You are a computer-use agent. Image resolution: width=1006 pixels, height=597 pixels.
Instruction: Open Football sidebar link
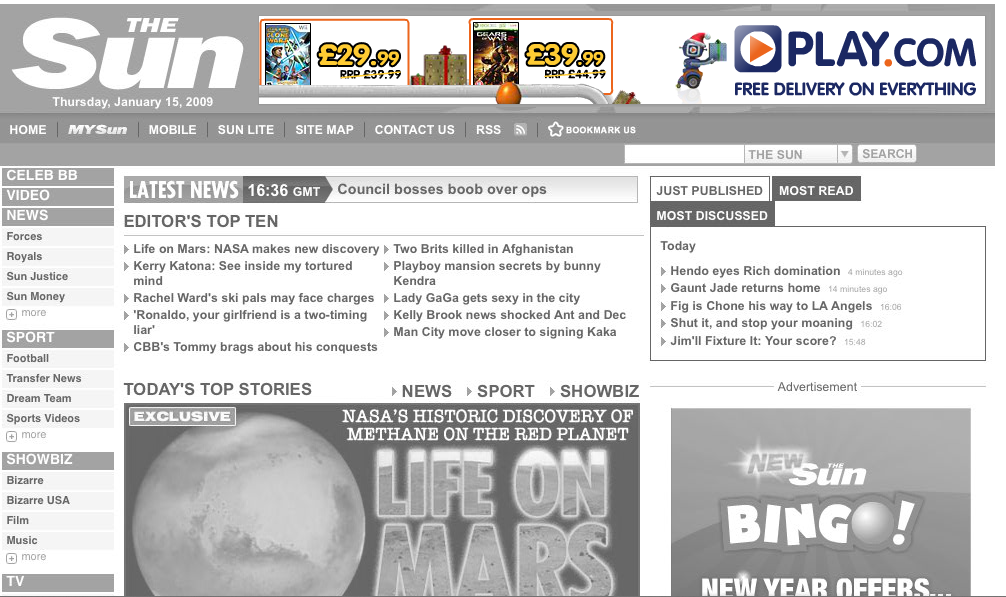[58, 358]
